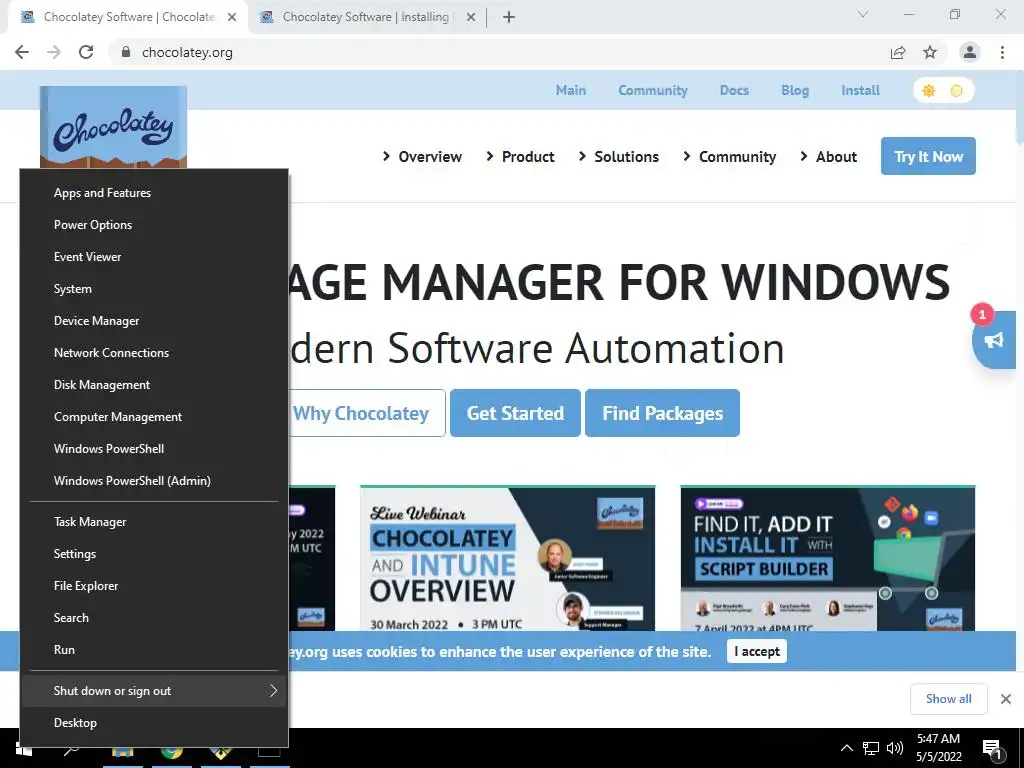Open Device Manager

tap(155, 321)
